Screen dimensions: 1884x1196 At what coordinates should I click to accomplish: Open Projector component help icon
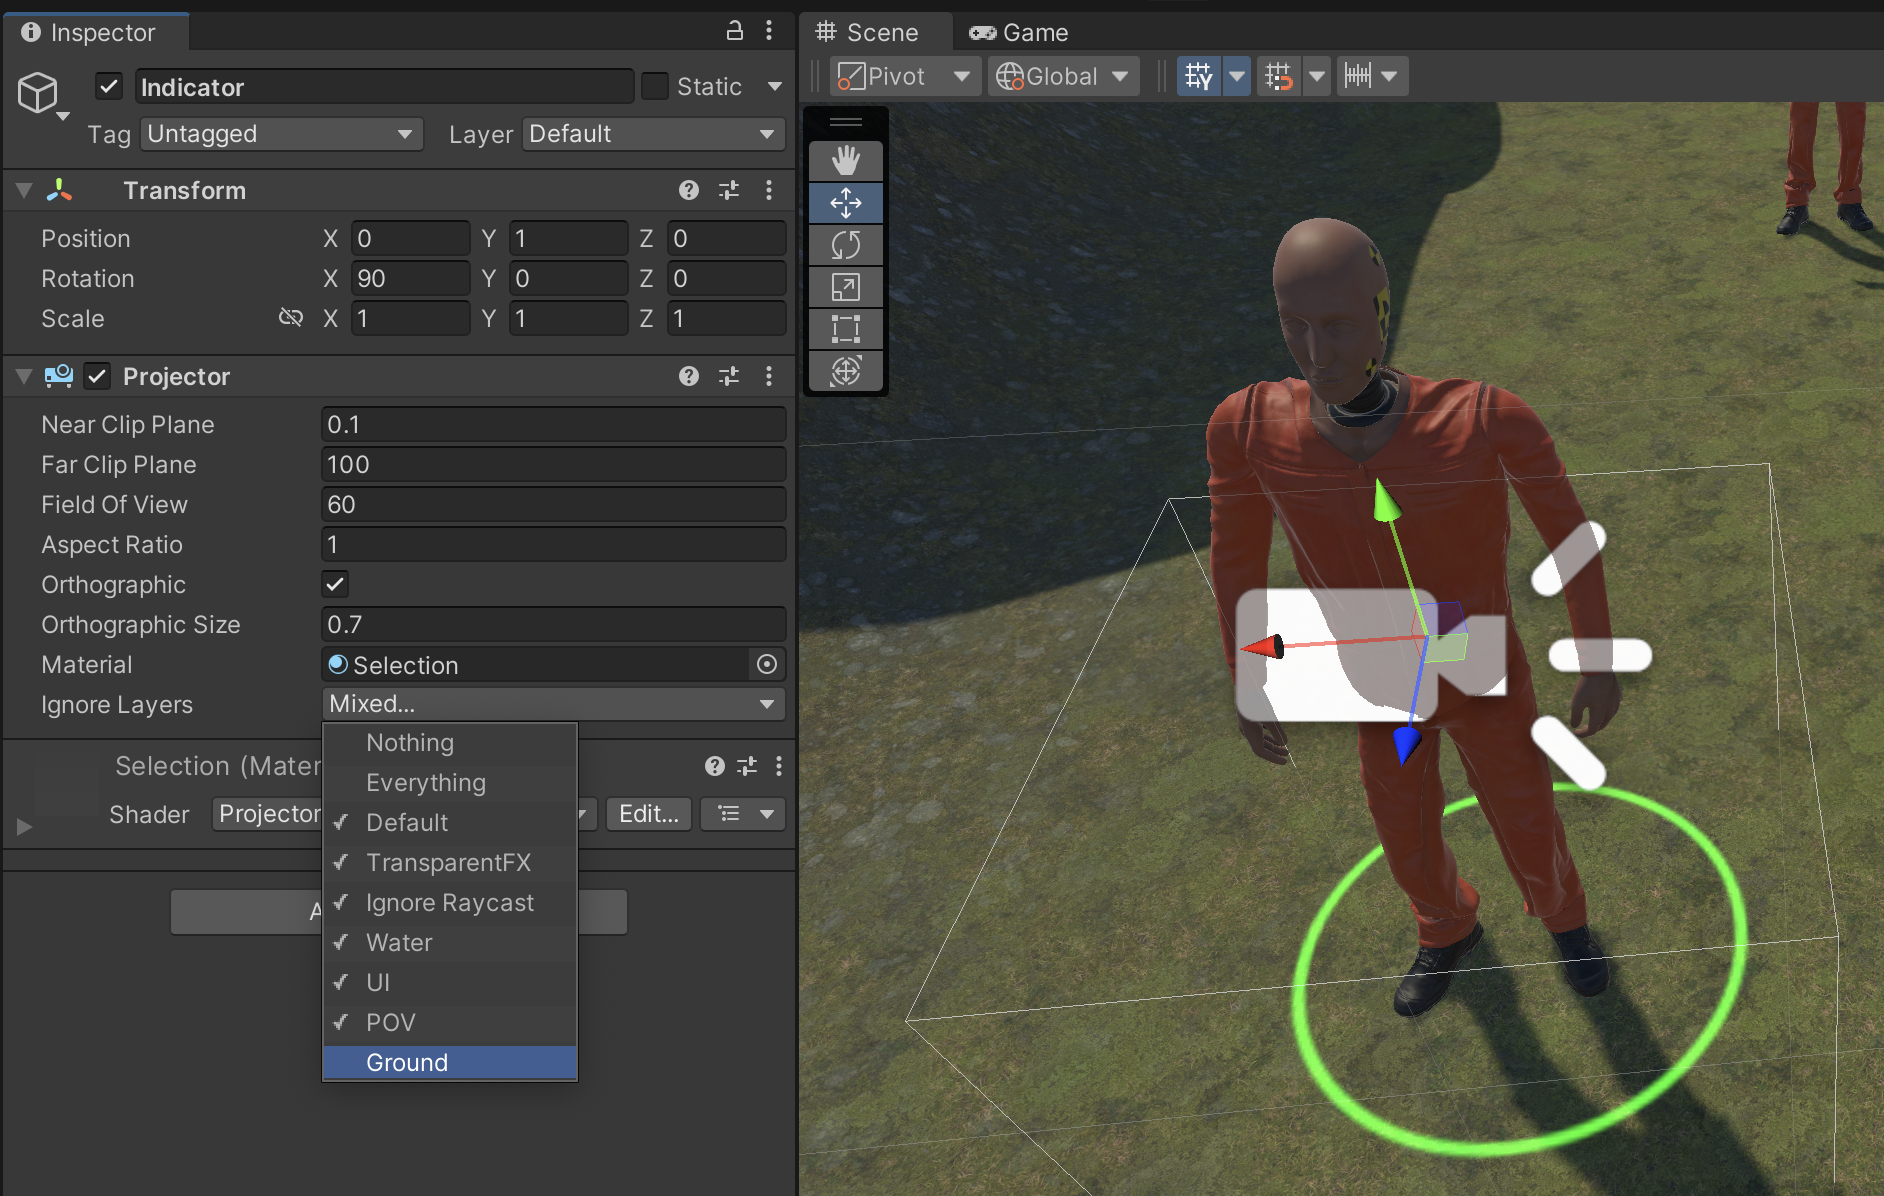pos(688,376)
